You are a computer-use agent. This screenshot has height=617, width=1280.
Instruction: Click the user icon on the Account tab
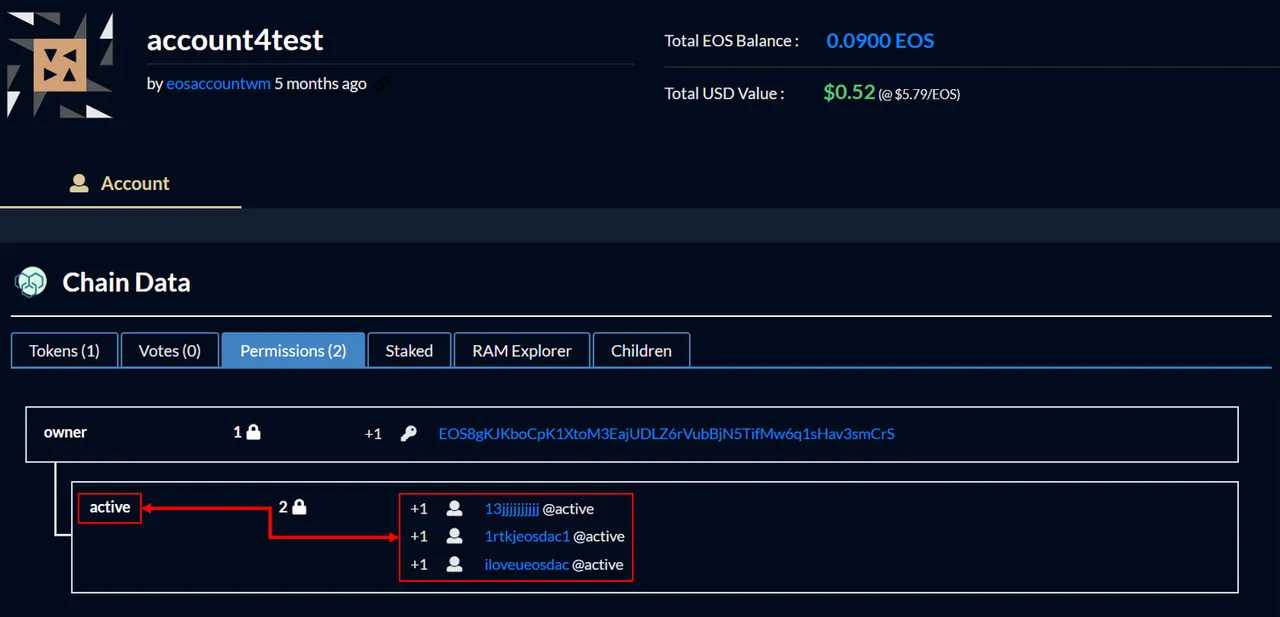pyautogui.click(x=79, y=183)
